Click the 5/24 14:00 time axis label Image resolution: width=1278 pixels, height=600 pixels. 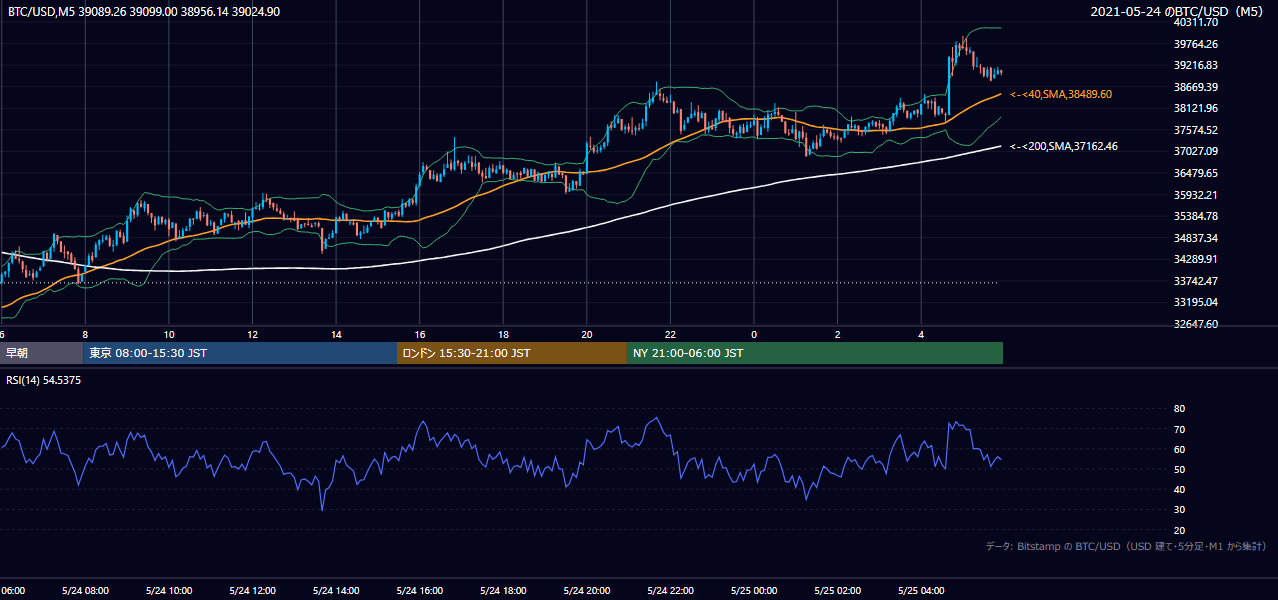(336, 591)
